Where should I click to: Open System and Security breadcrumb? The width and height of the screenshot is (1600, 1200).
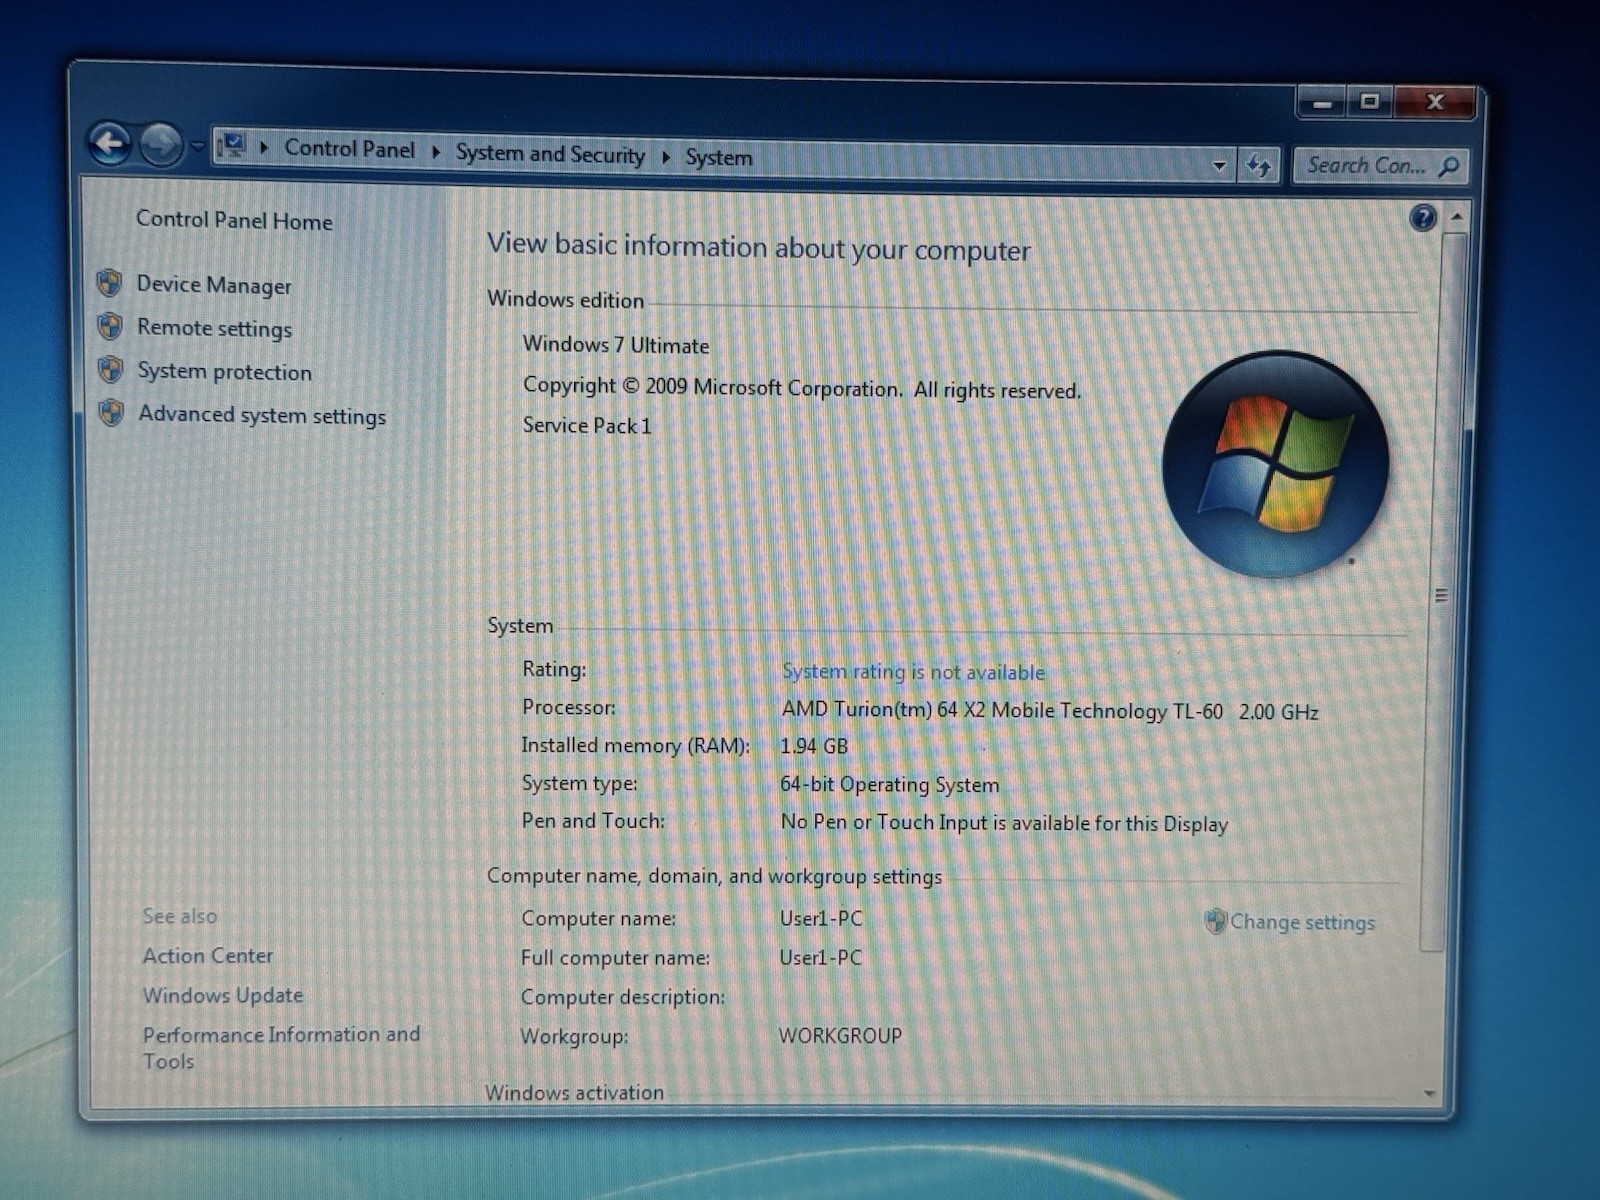[550, 154]
